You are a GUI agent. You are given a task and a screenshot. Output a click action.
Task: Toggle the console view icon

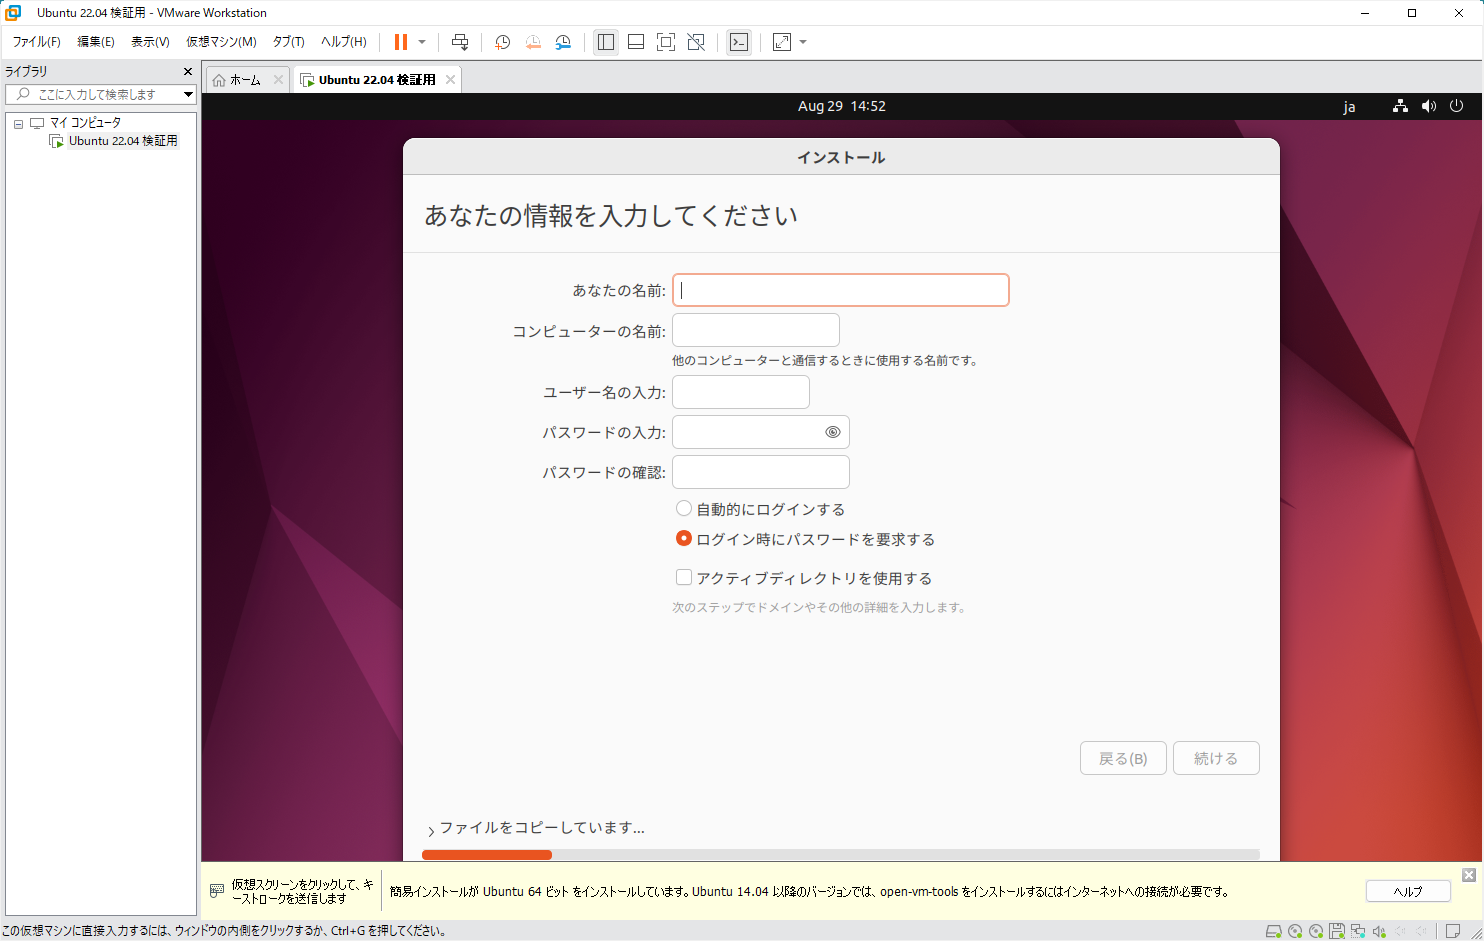click(x=739, y=42)
